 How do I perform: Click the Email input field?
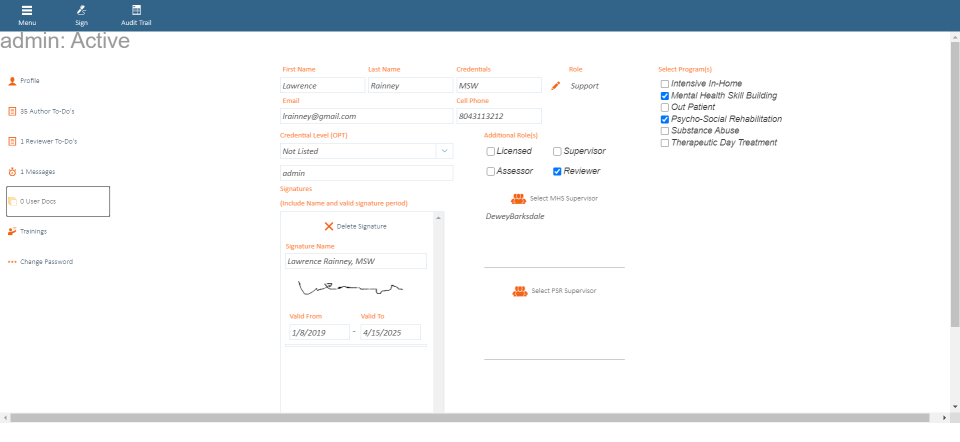pos(366,116)
